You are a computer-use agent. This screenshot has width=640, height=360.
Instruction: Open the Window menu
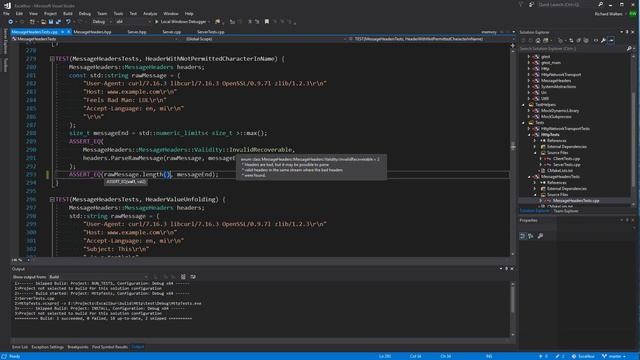(171, 13)
